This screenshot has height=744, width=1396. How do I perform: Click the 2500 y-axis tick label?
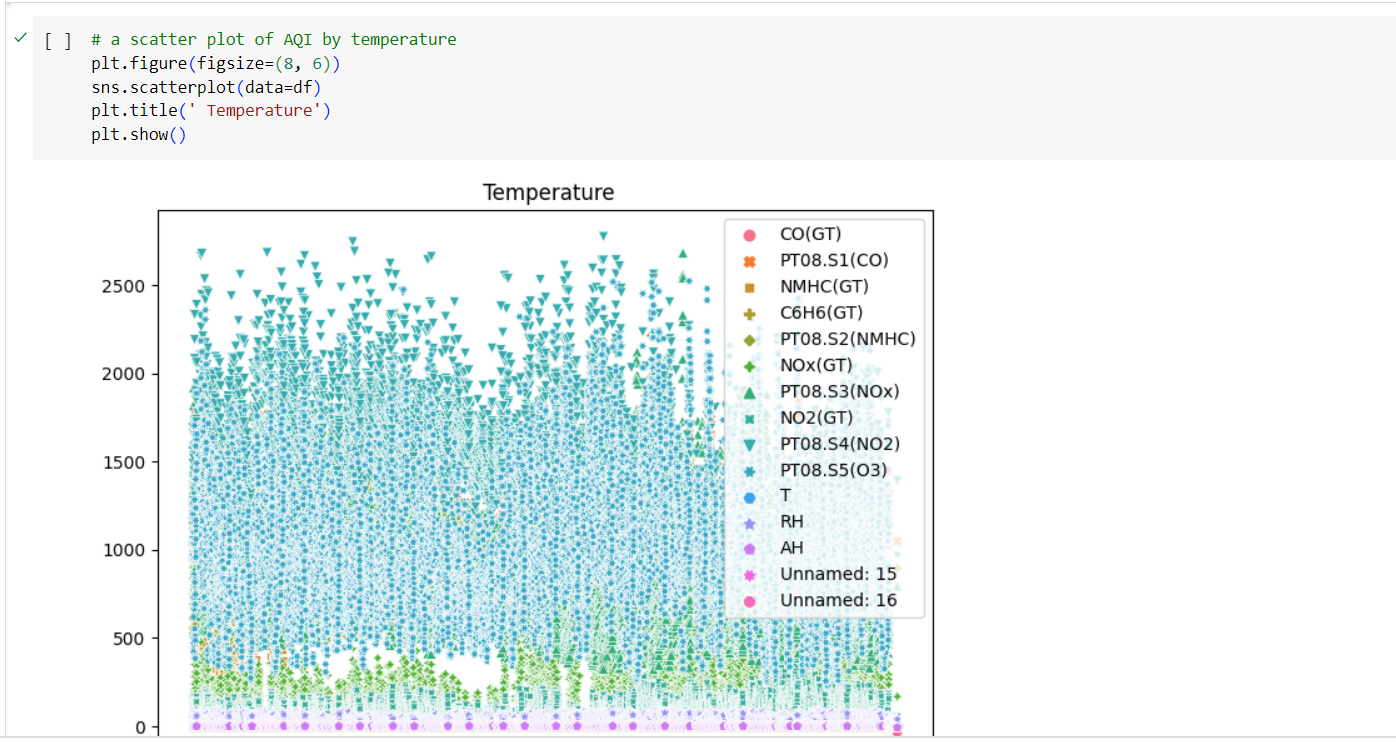tap(123, 286)
